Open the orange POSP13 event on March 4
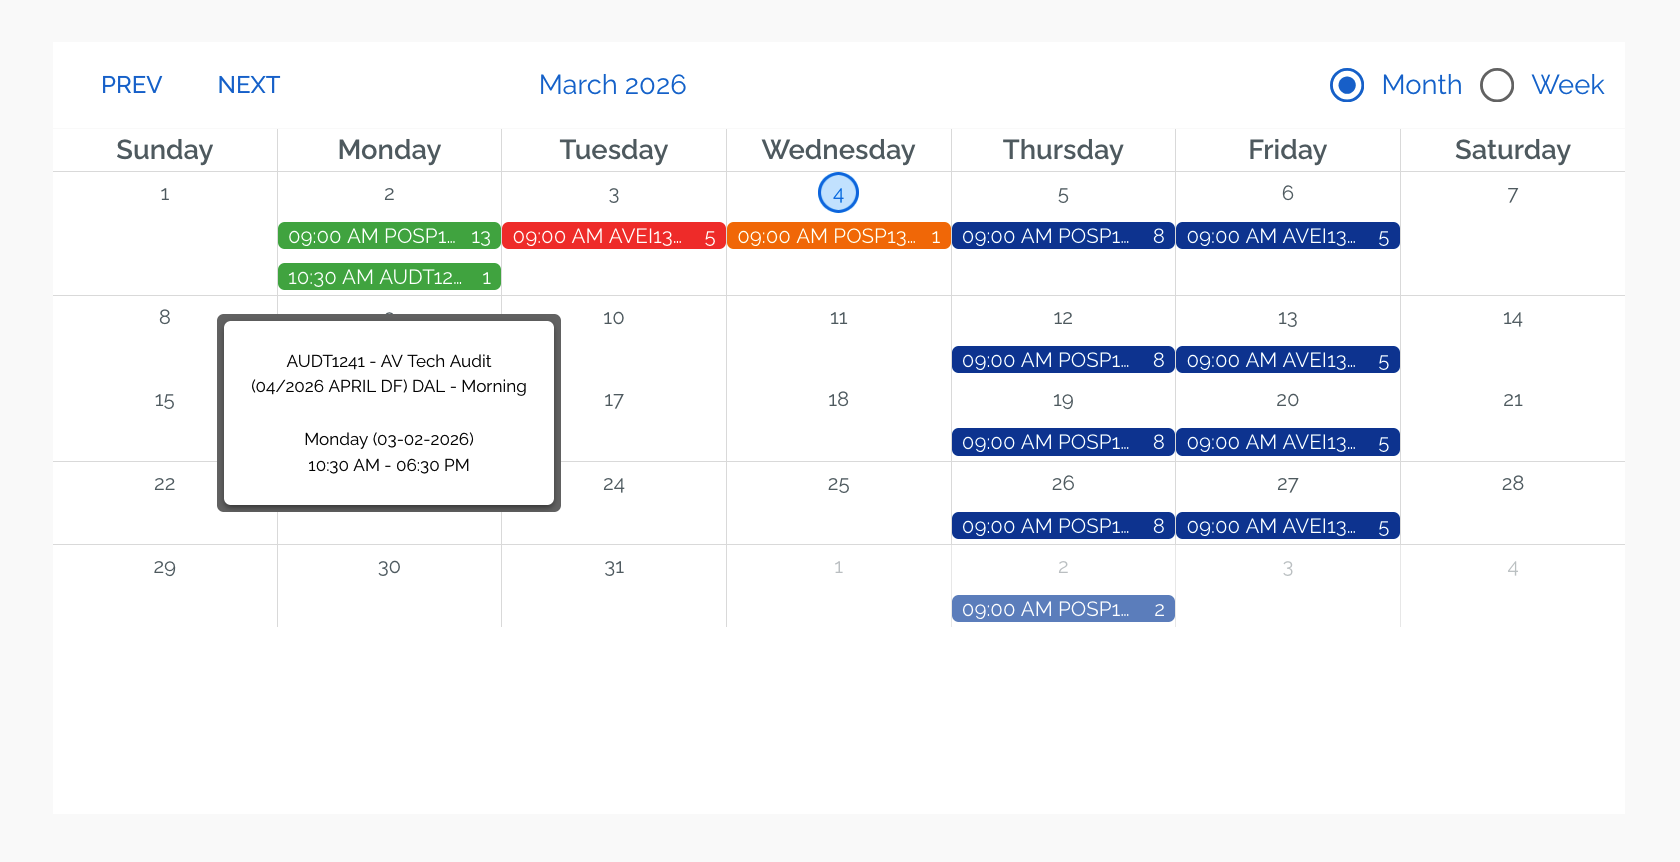The image size is (1680, 862). pyautogui.click(x=838, y=236)
